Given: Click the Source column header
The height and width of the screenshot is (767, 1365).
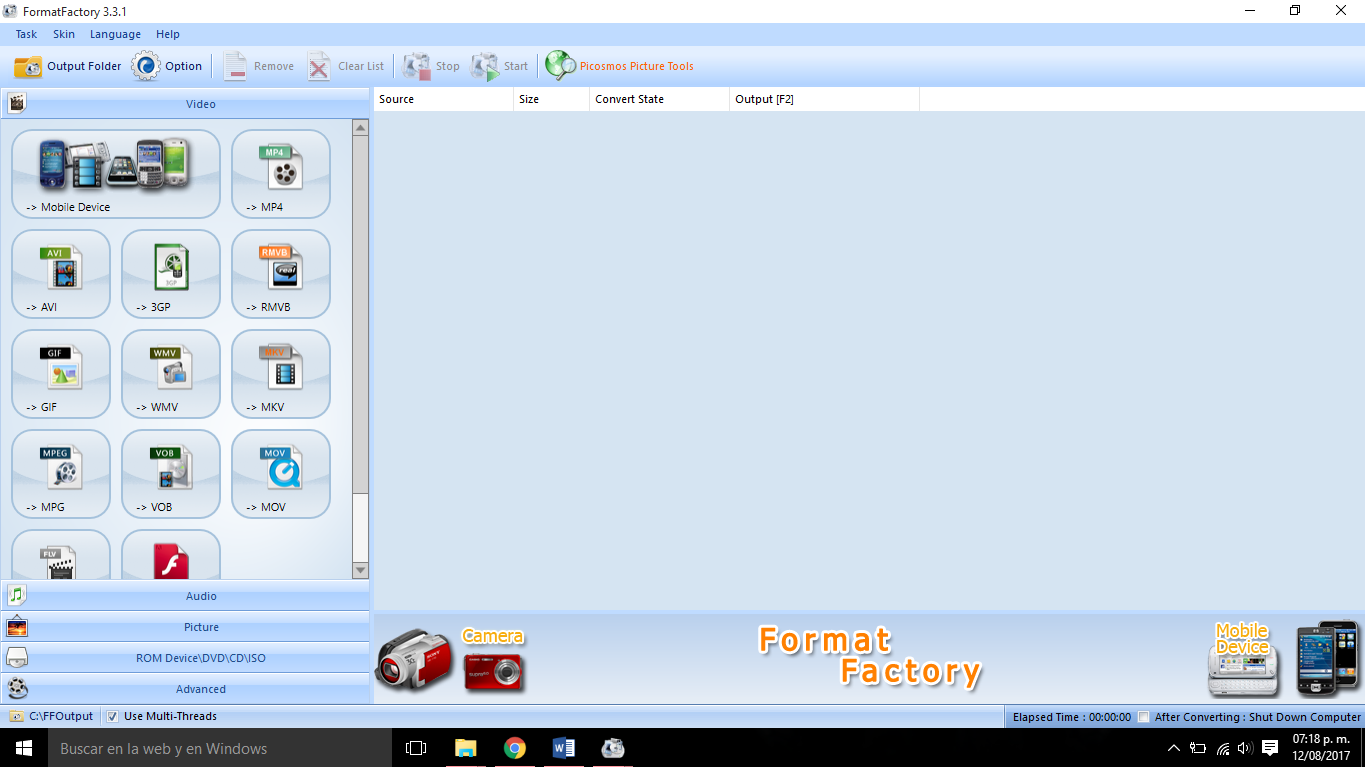Looking at the screenshot, I should (x=443, y=99).
